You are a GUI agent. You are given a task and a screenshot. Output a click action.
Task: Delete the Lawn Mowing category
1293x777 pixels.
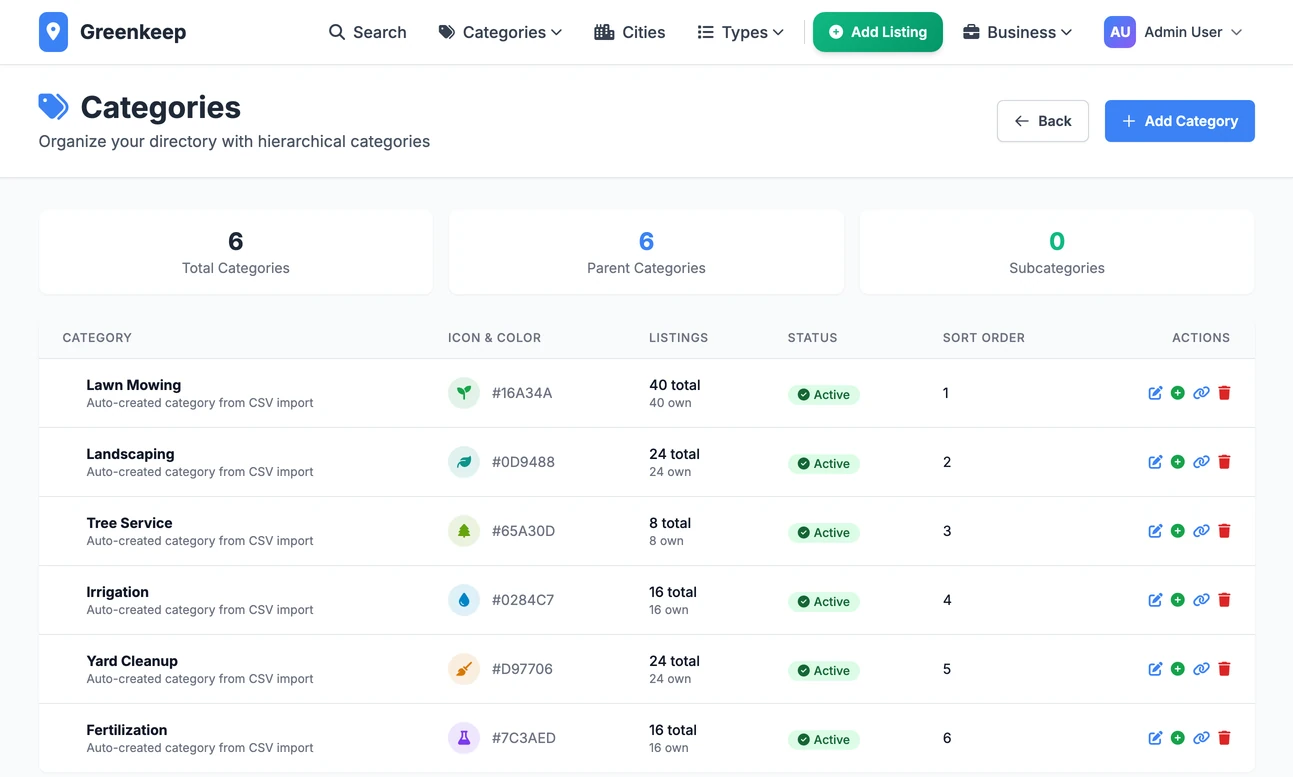tap(1224, 393)
